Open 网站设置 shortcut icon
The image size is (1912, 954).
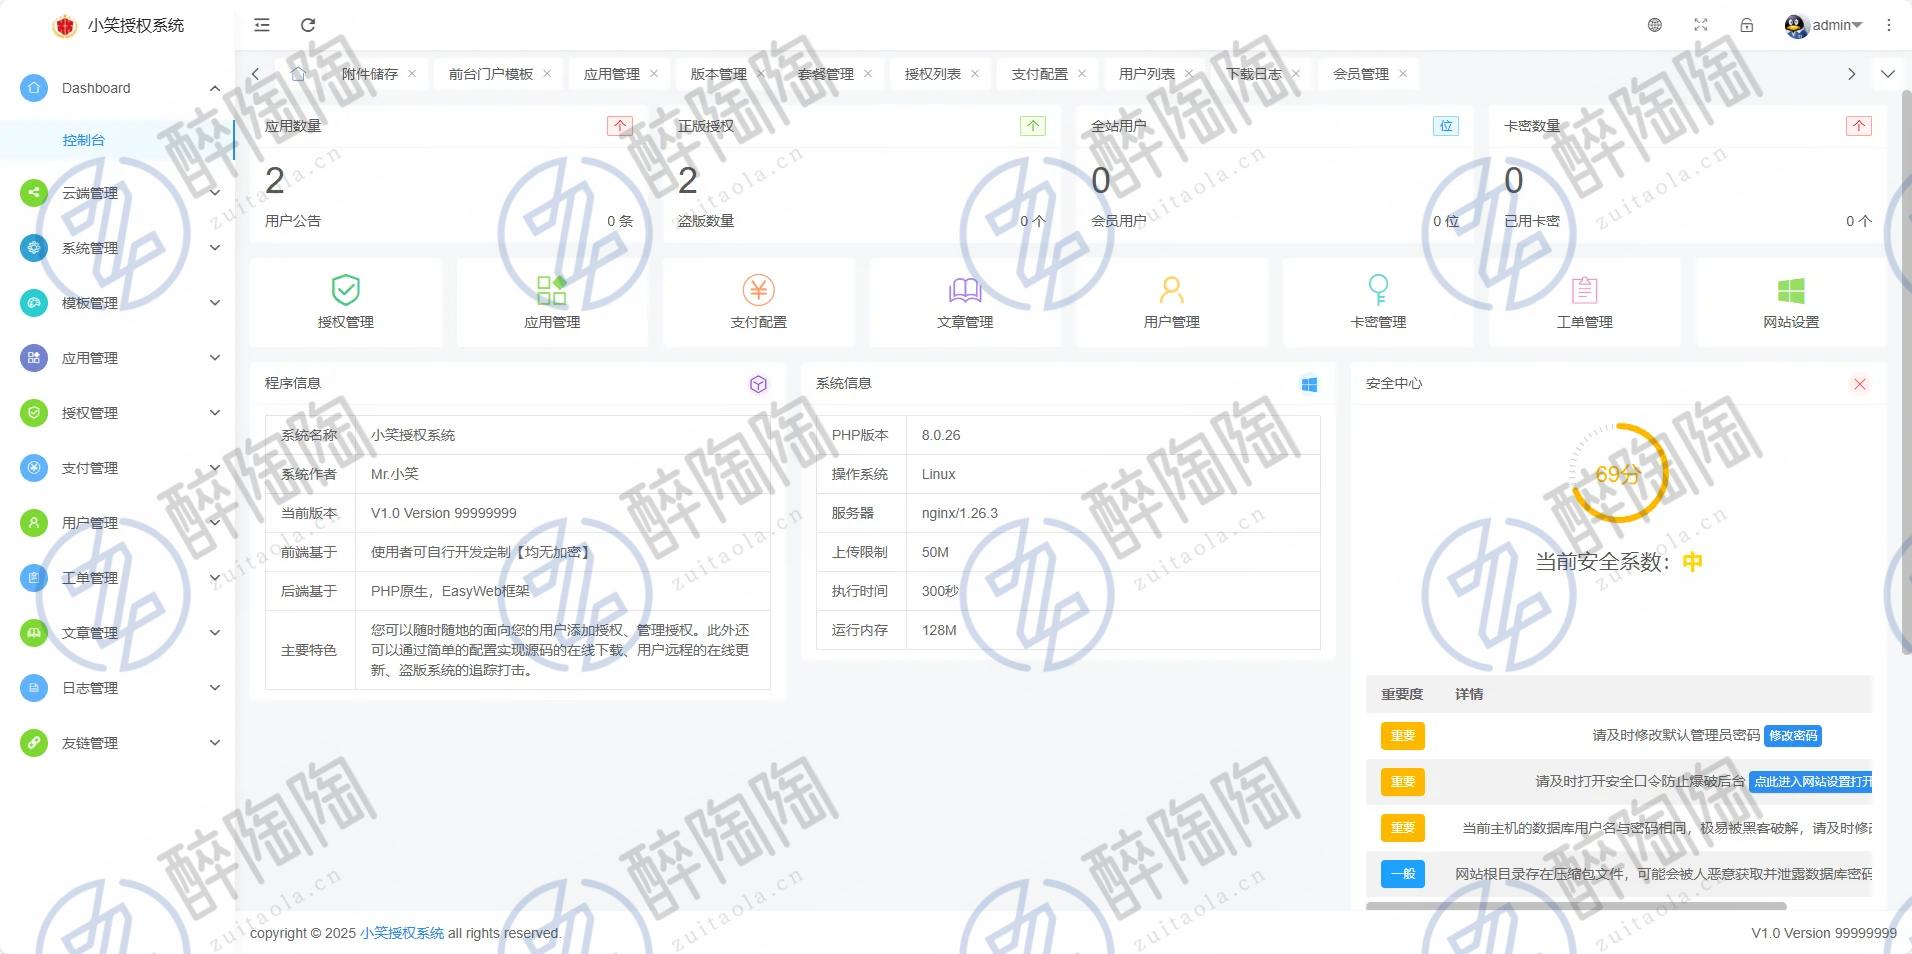point(1791,302)
